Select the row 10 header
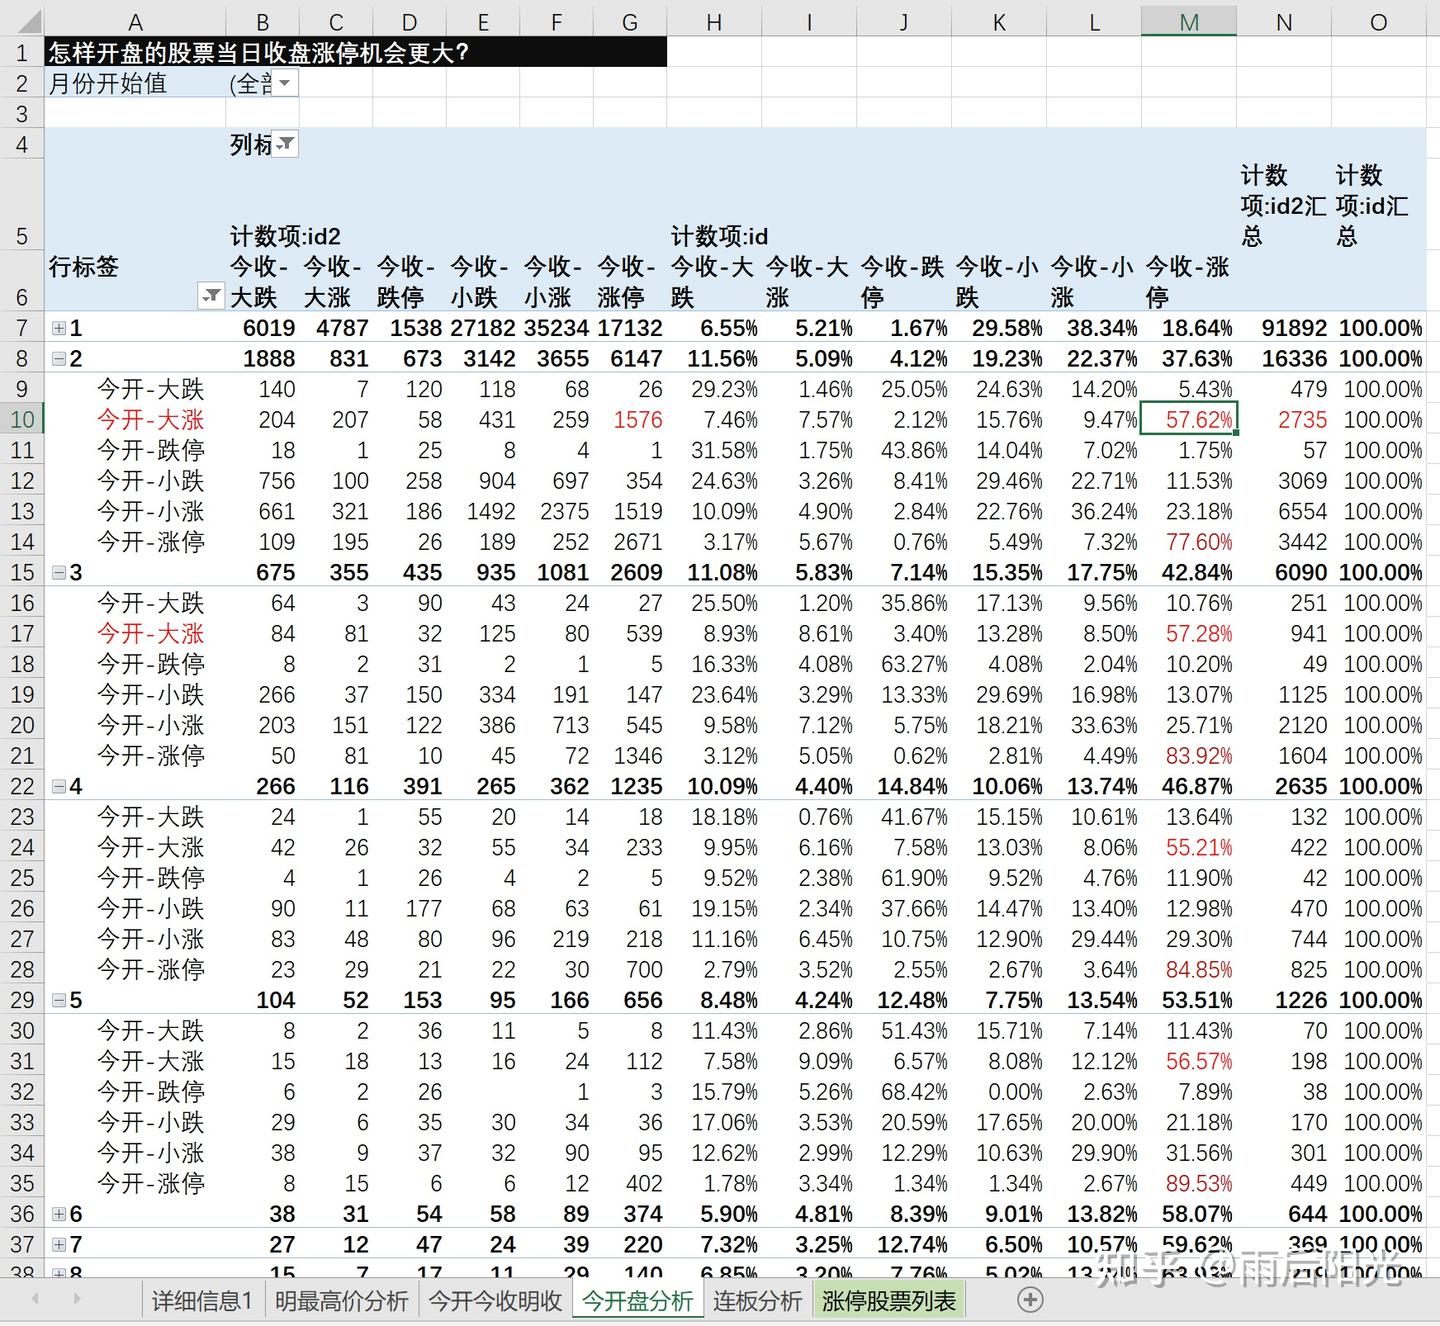The image size is (1440, 1326). tap(22, 420)
